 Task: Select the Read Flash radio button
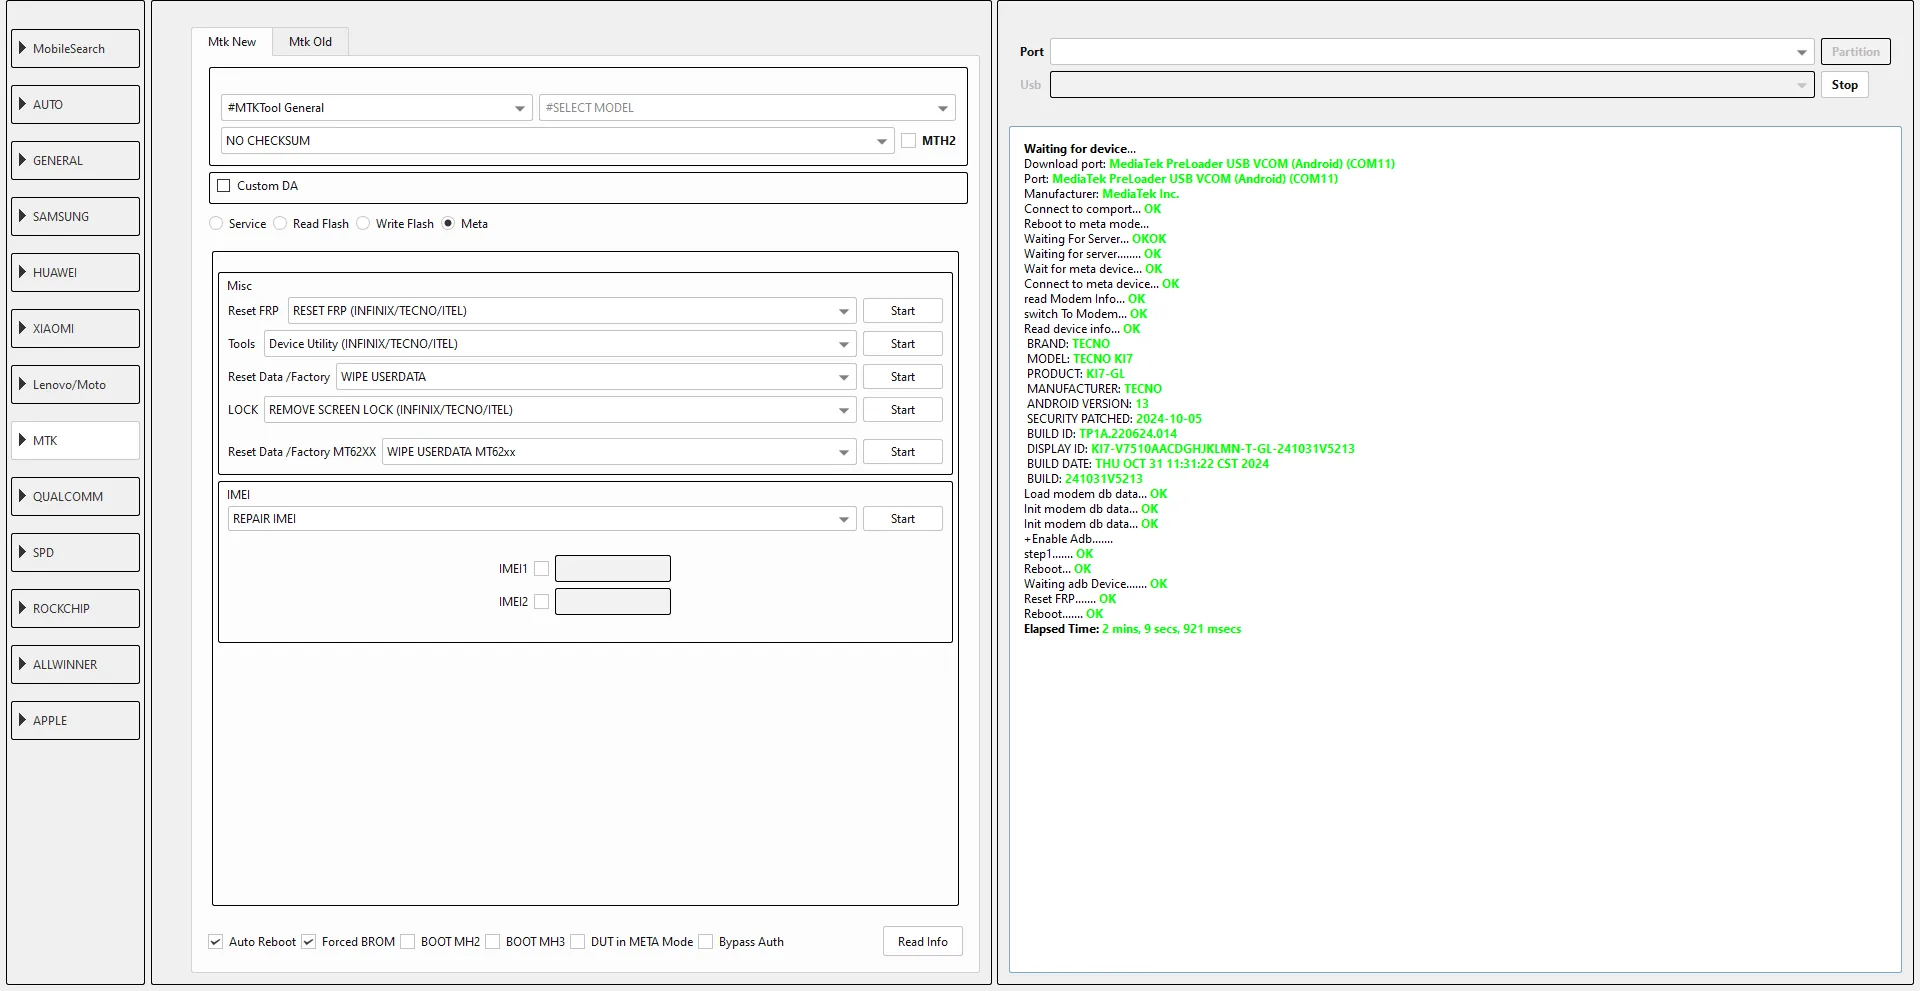[281, 224]
